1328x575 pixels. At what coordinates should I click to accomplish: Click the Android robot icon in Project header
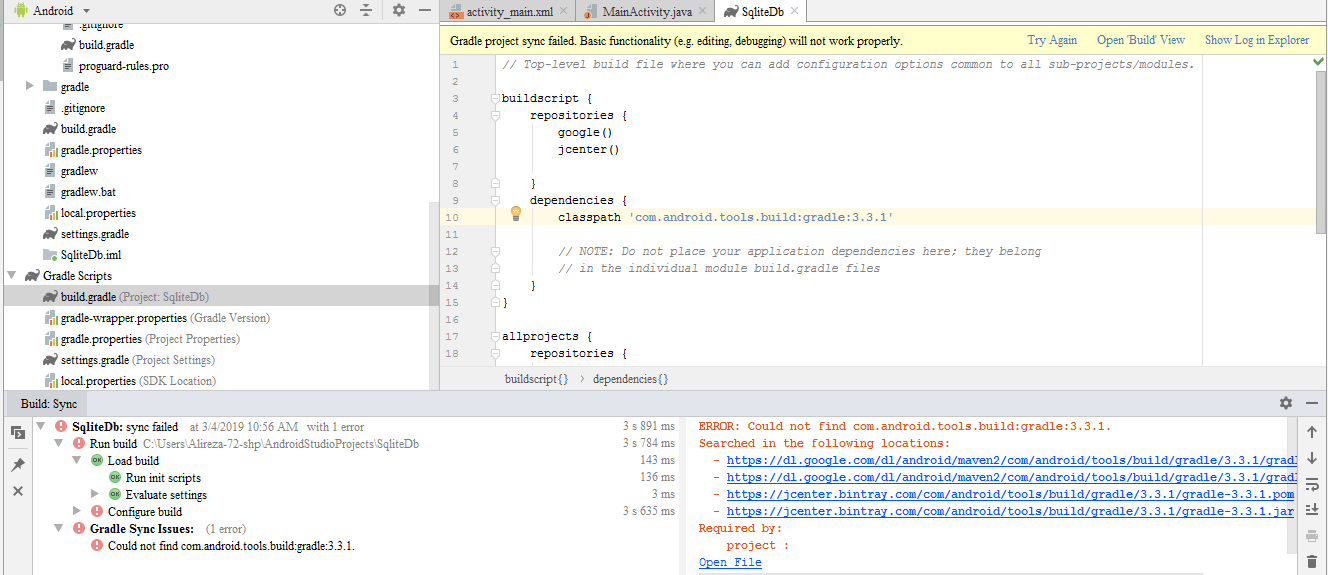pos(20,10)
